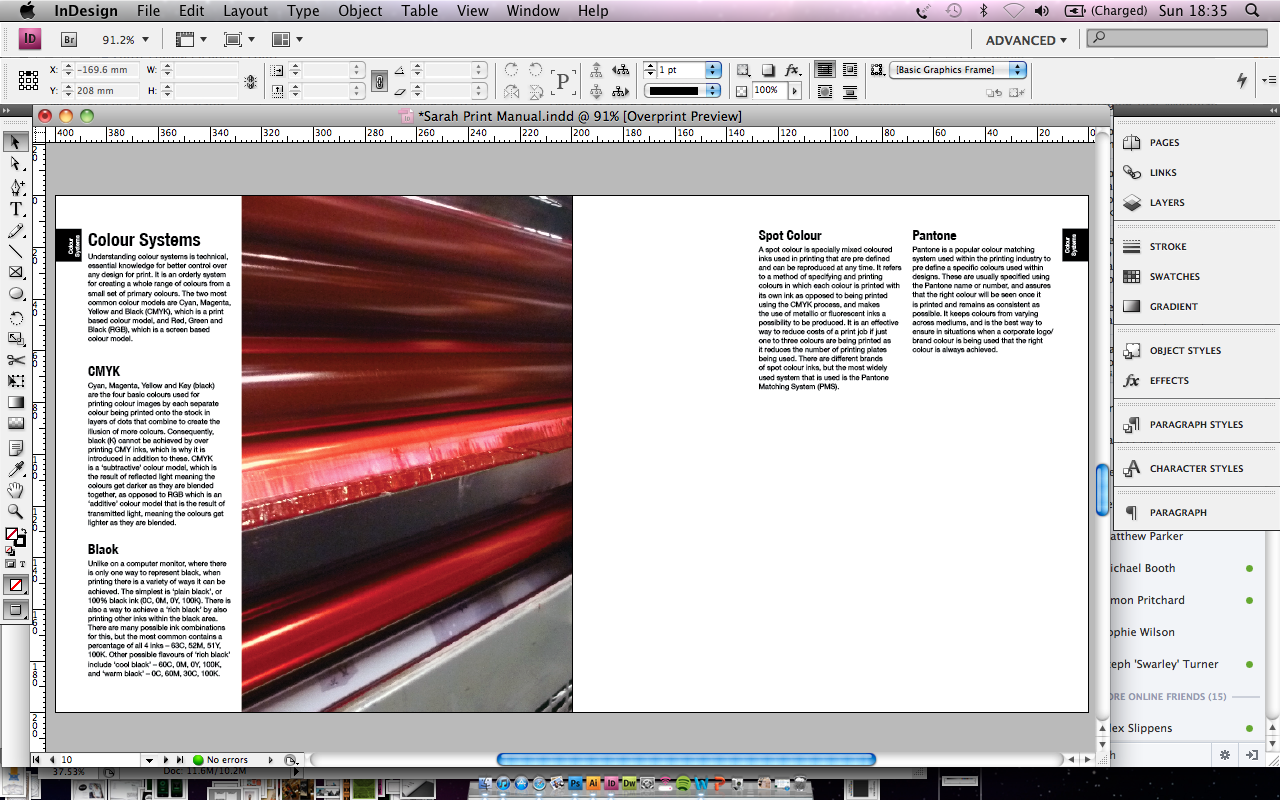Activate the Eyedropper tool
Screen dimensions: 1280x800
tap(16, 469)
